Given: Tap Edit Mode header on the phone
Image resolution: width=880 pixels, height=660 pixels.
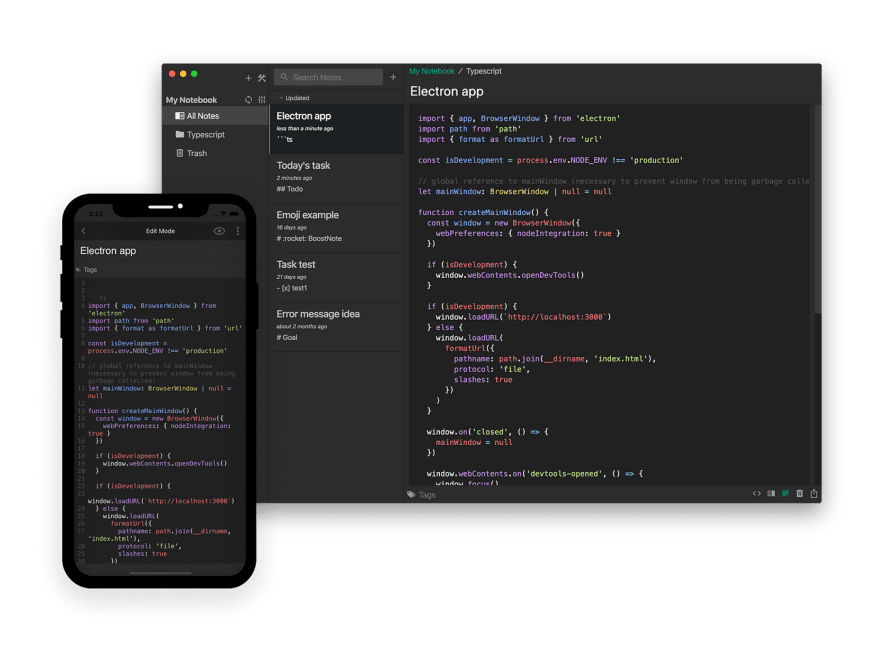Looking at the screenshot, I should [161, 231].
